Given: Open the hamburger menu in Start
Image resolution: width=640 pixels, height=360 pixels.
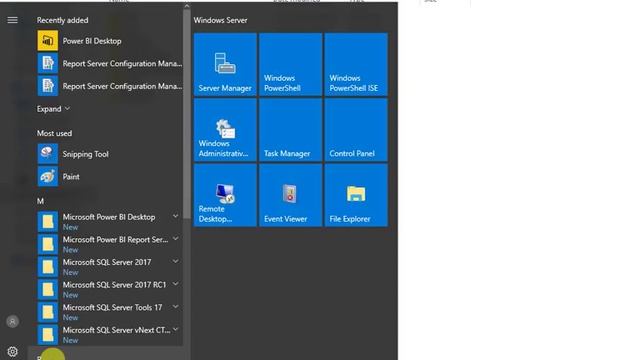Looking at the screenshot, I should coord(13,20).
